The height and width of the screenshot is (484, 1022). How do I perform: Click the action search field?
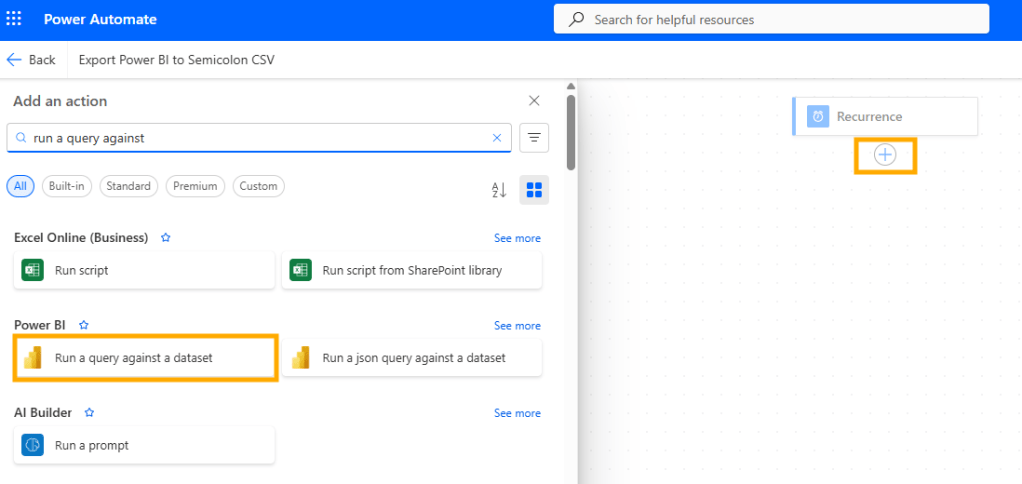259,137
